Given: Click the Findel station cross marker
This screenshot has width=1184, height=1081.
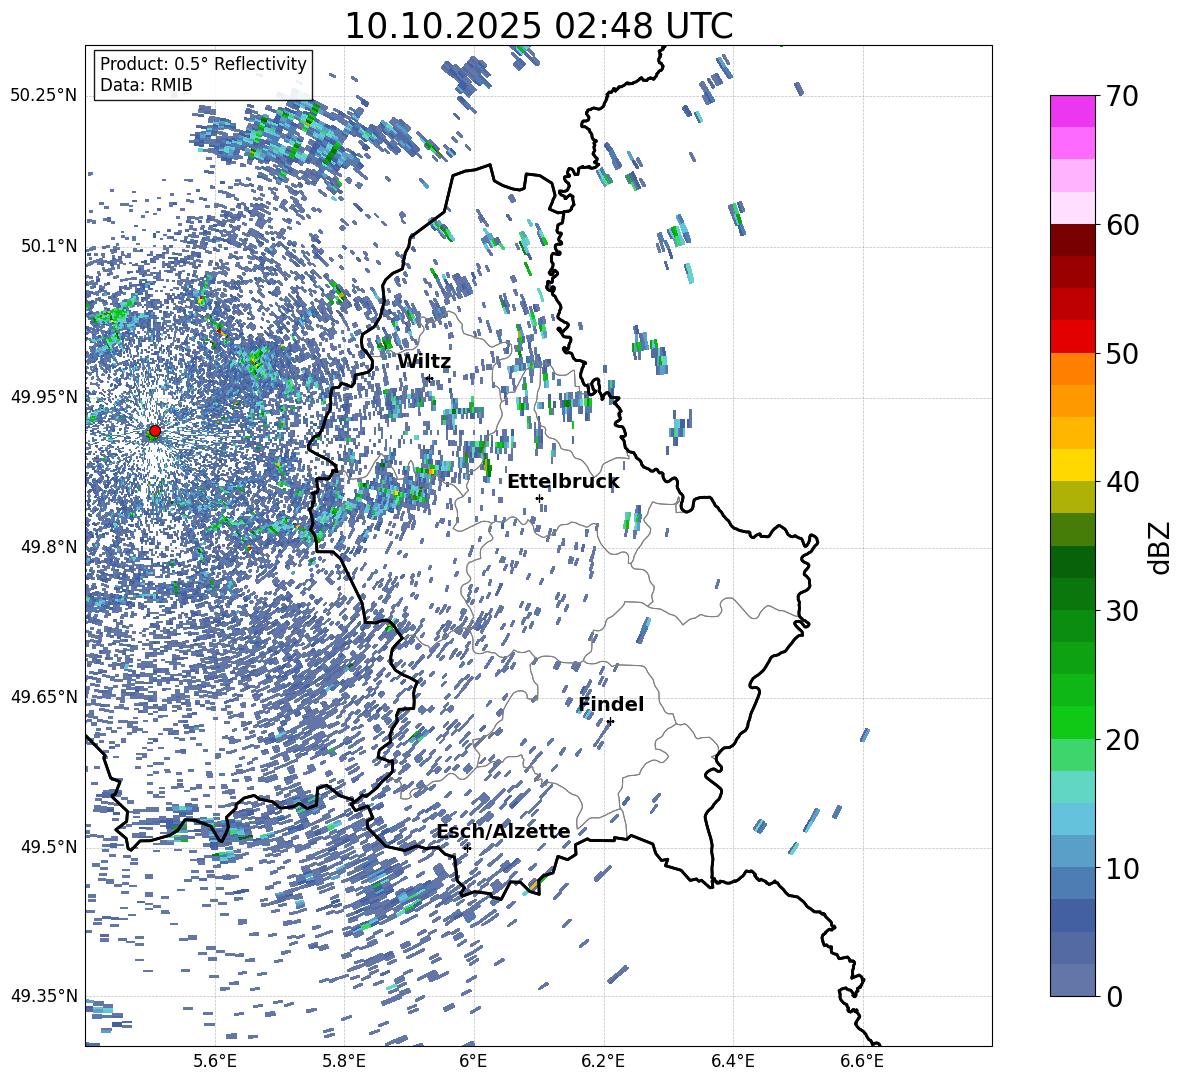Looking at the screenshot, I should pyautogui.click(x=610, y=721).
